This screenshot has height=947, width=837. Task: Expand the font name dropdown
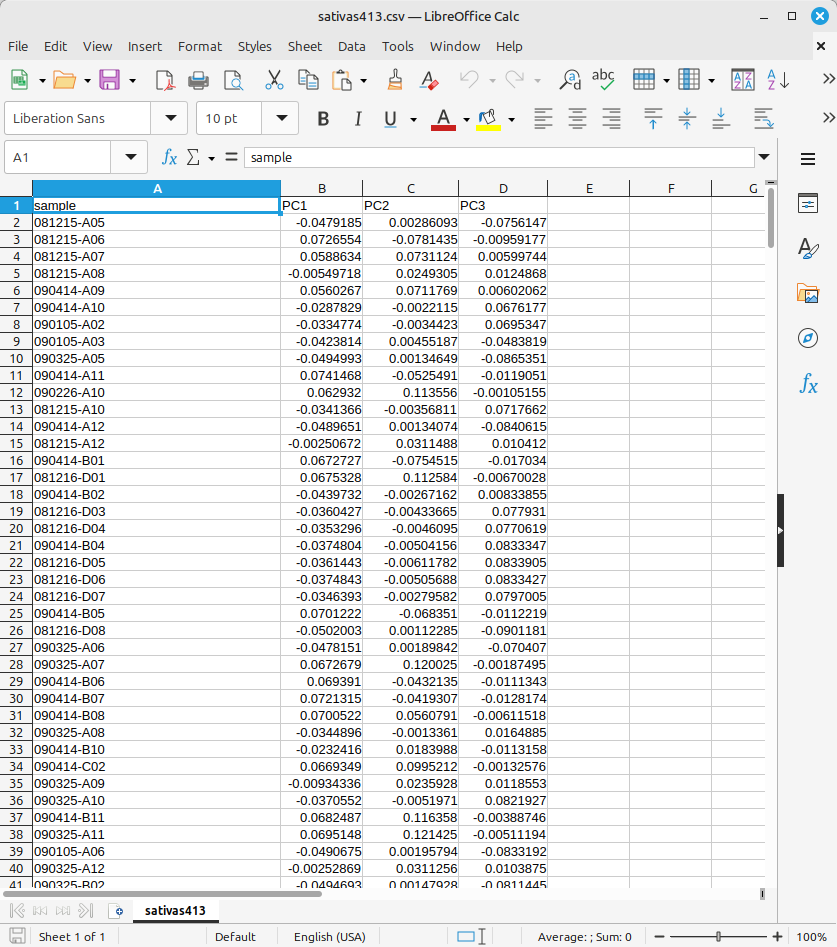coord(169,118)
